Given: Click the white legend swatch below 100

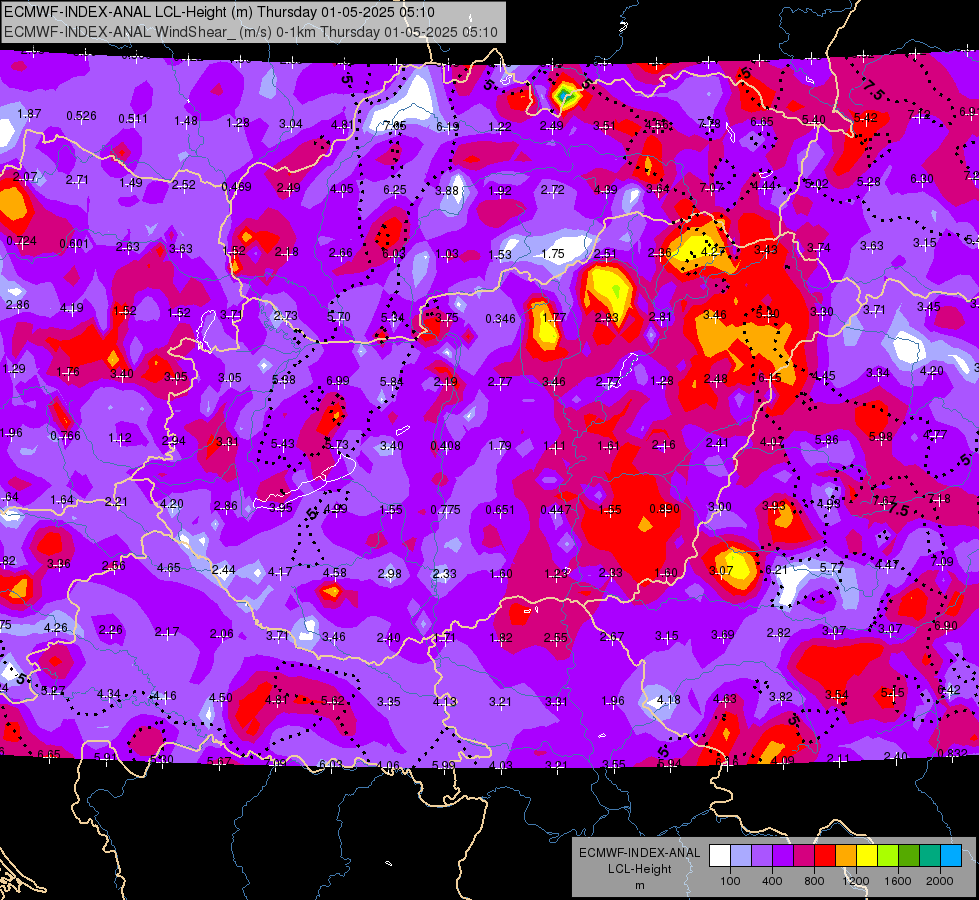Looking at the screenshot, I should 720,855.
